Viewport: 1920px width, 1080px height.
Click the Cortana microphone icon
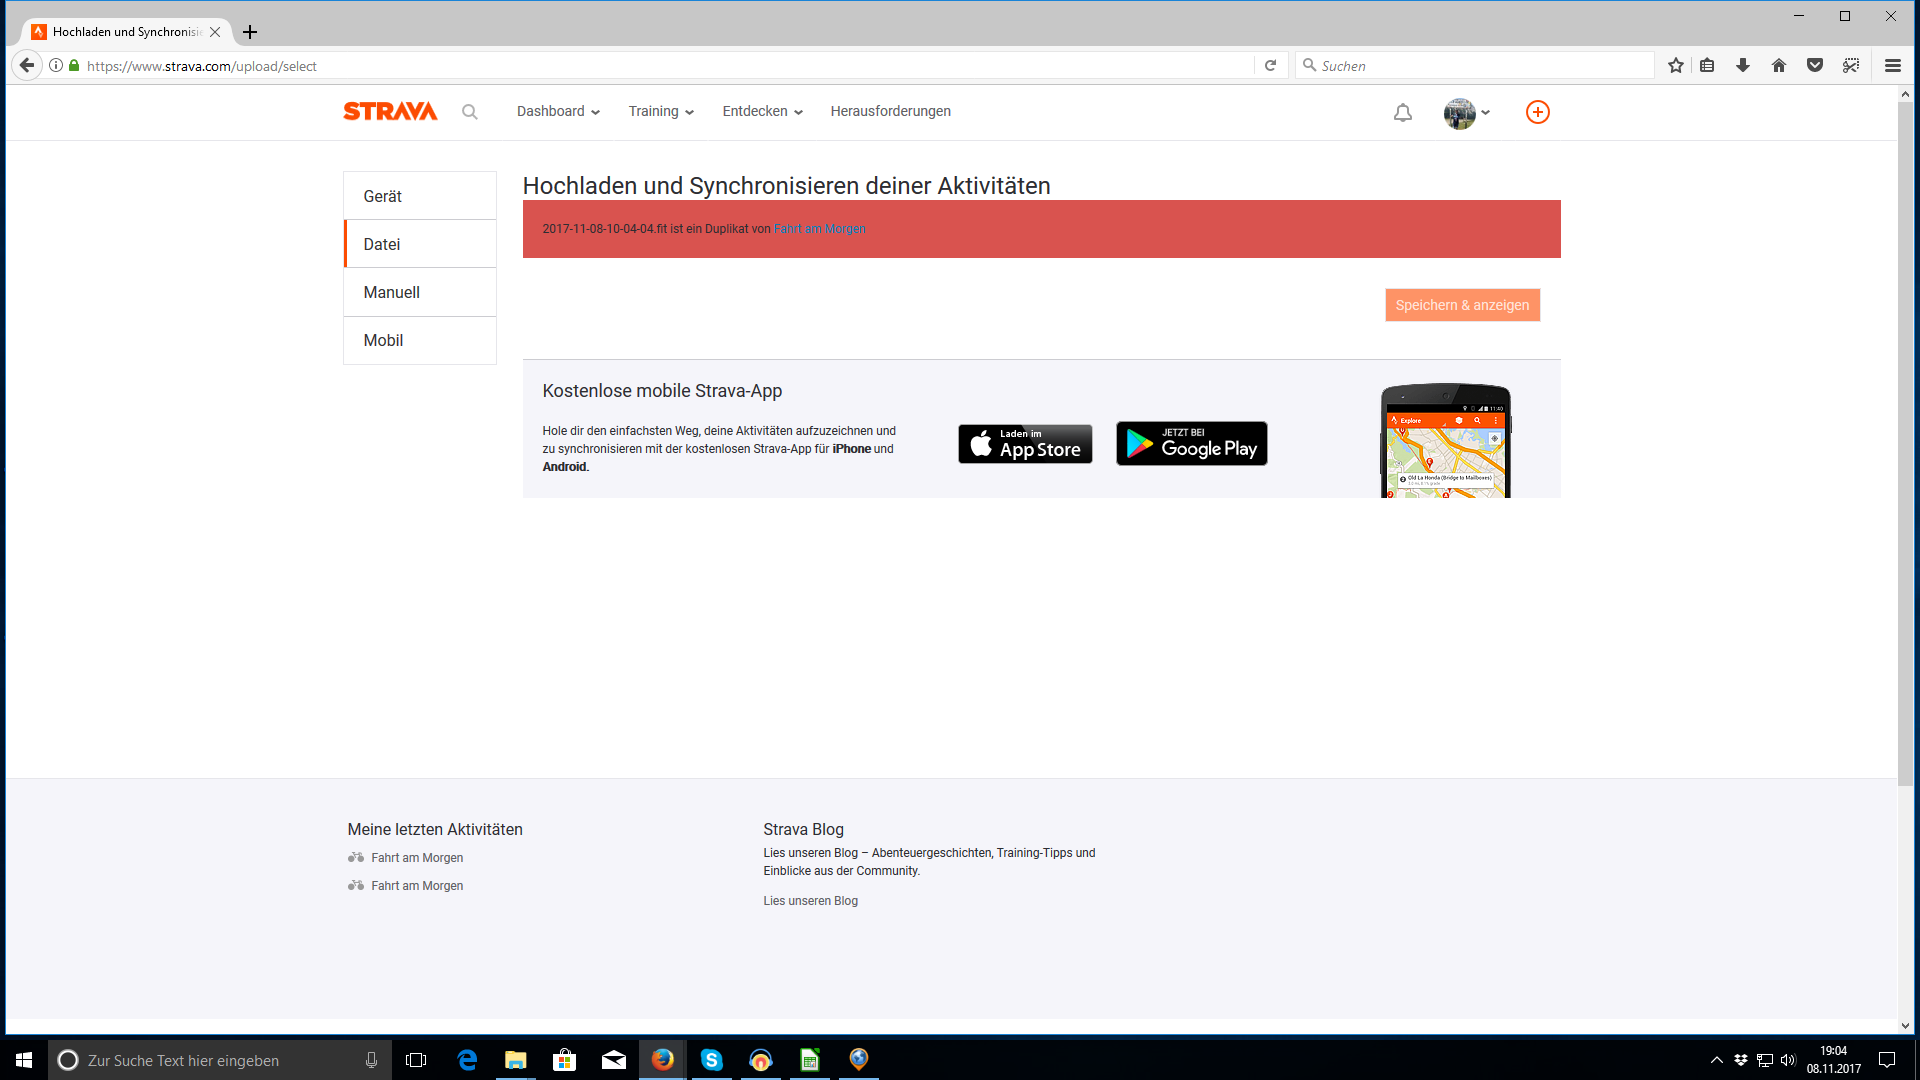[x=371, y=1060]
